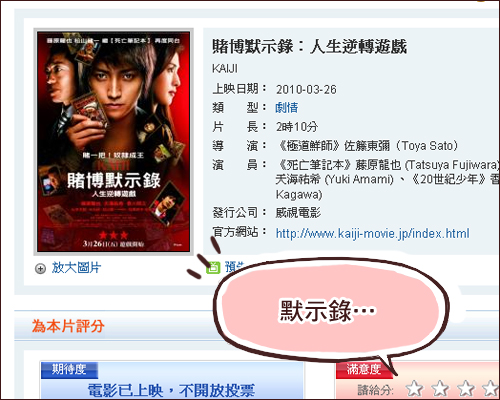Rate three stars in 滿意度
The image size is (500, 400).
click(465, 388)
